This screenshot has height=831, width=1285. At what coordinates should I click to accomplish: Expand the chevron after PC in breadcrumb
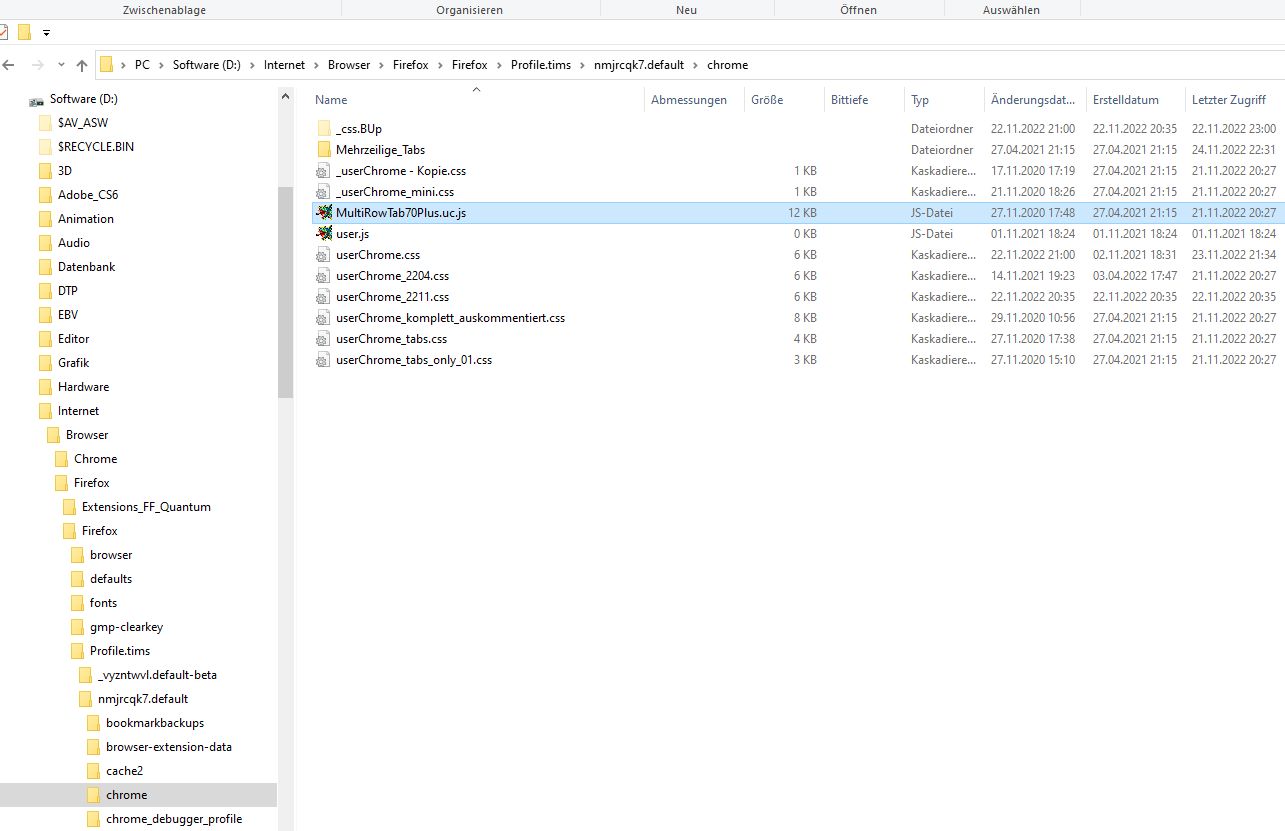[x=161, y=65]
